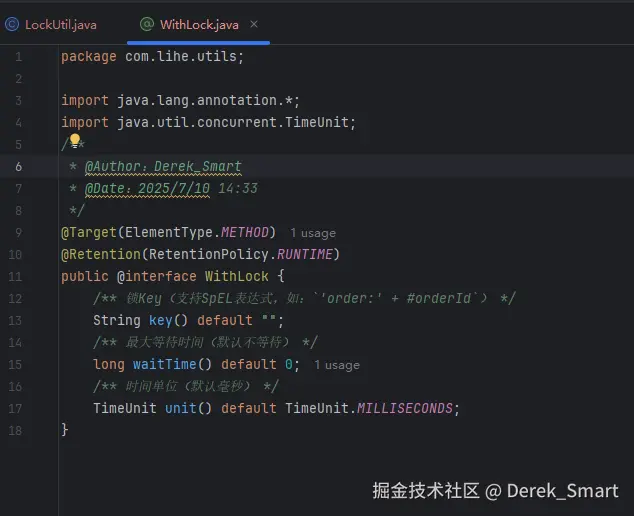
Task: Click '@interface' keyword on line 11
Action: pyautogui.click(x=156, y=277)
